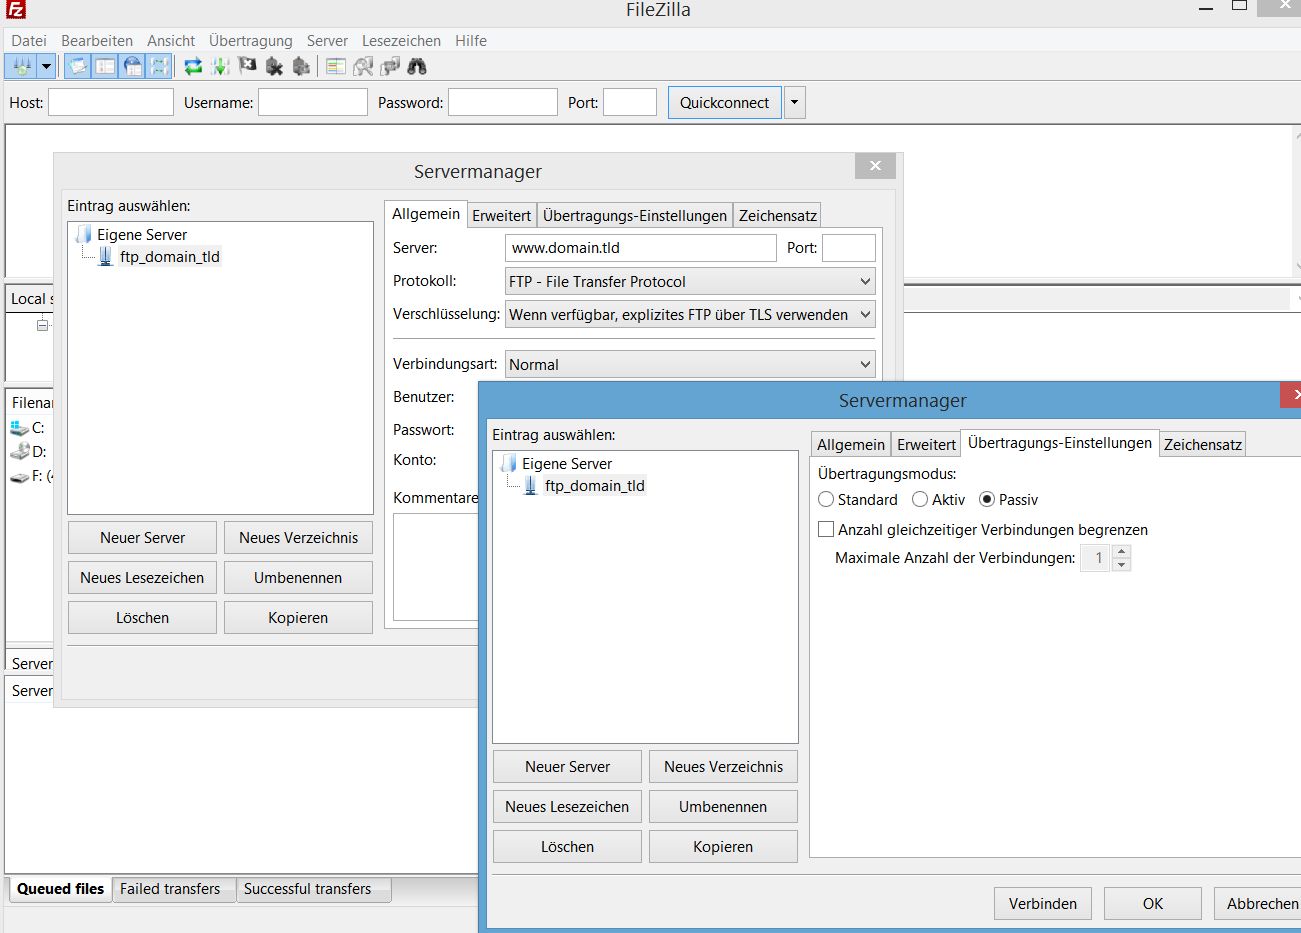The width and height of the screenshot is (1301, 933).
Task: Click the F: drive icon in local list
Action: pyautogui.click(x=19, y=477)
